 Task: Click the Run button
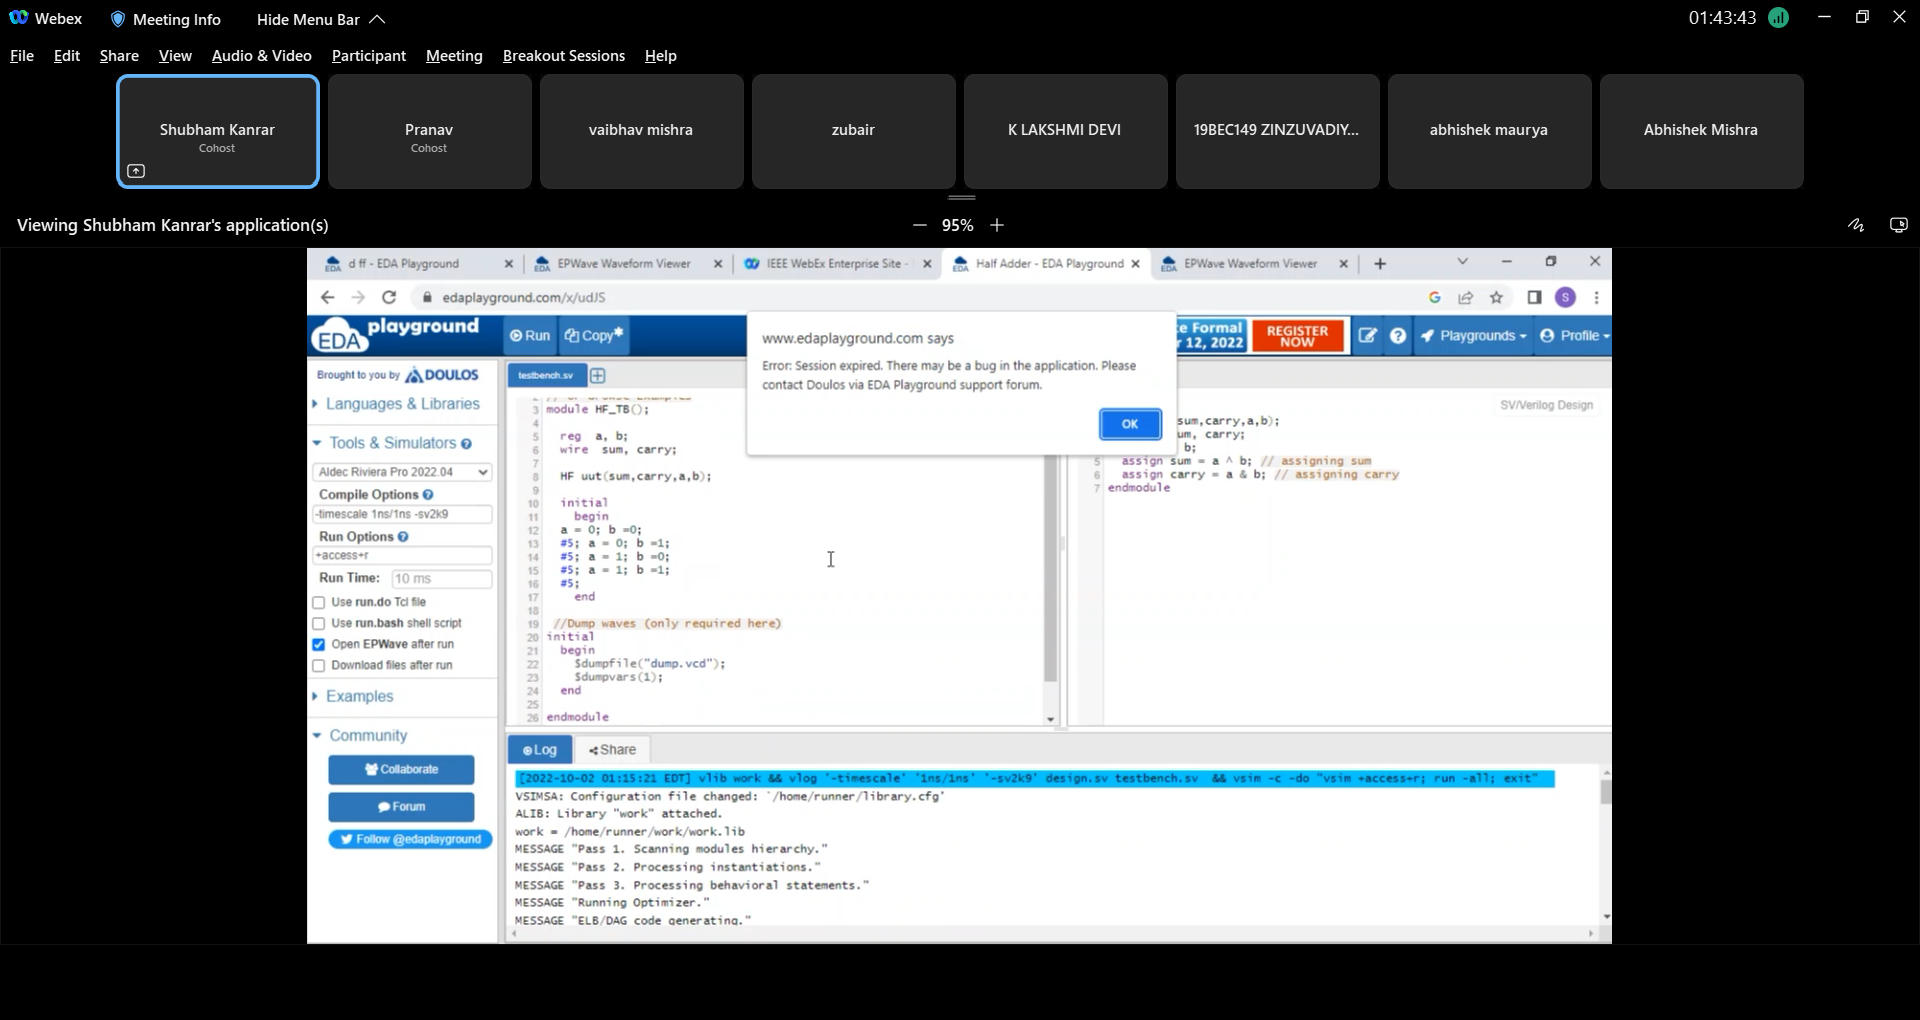click(530, 336)
